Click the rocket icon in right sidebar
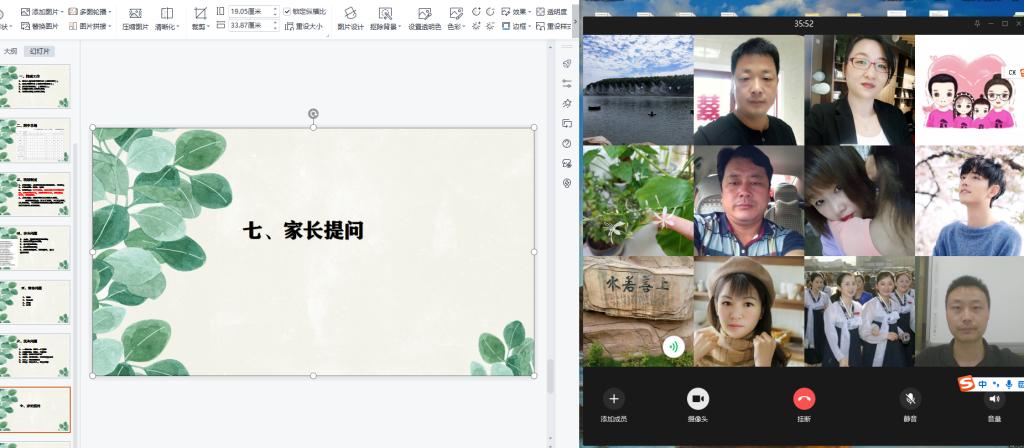This screenshot has height=448, width=1024. [567, 63]
